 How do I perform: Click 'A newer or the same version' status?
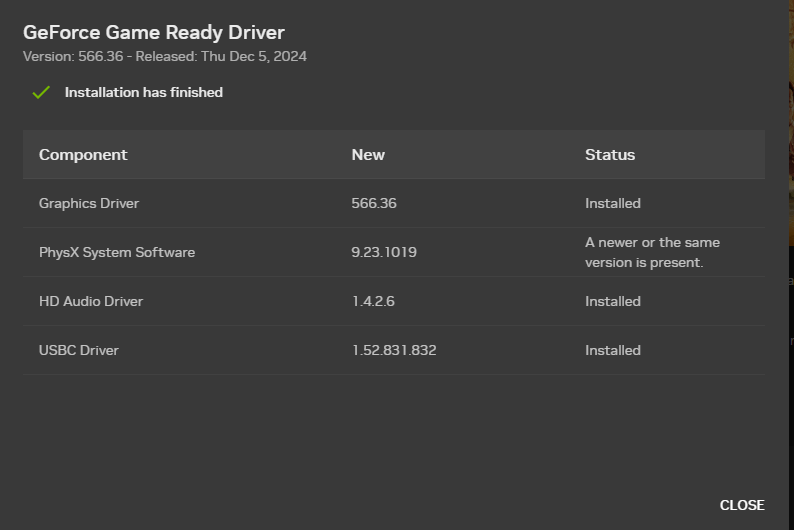click(652, 252)
